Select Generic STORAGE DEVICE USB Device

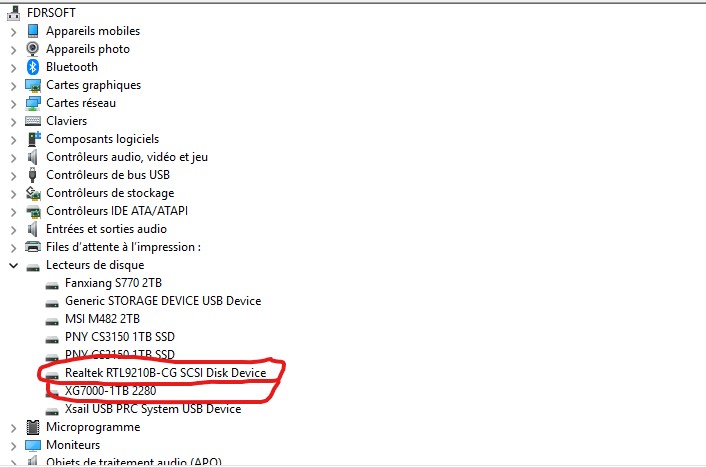[x=162, y=301]
